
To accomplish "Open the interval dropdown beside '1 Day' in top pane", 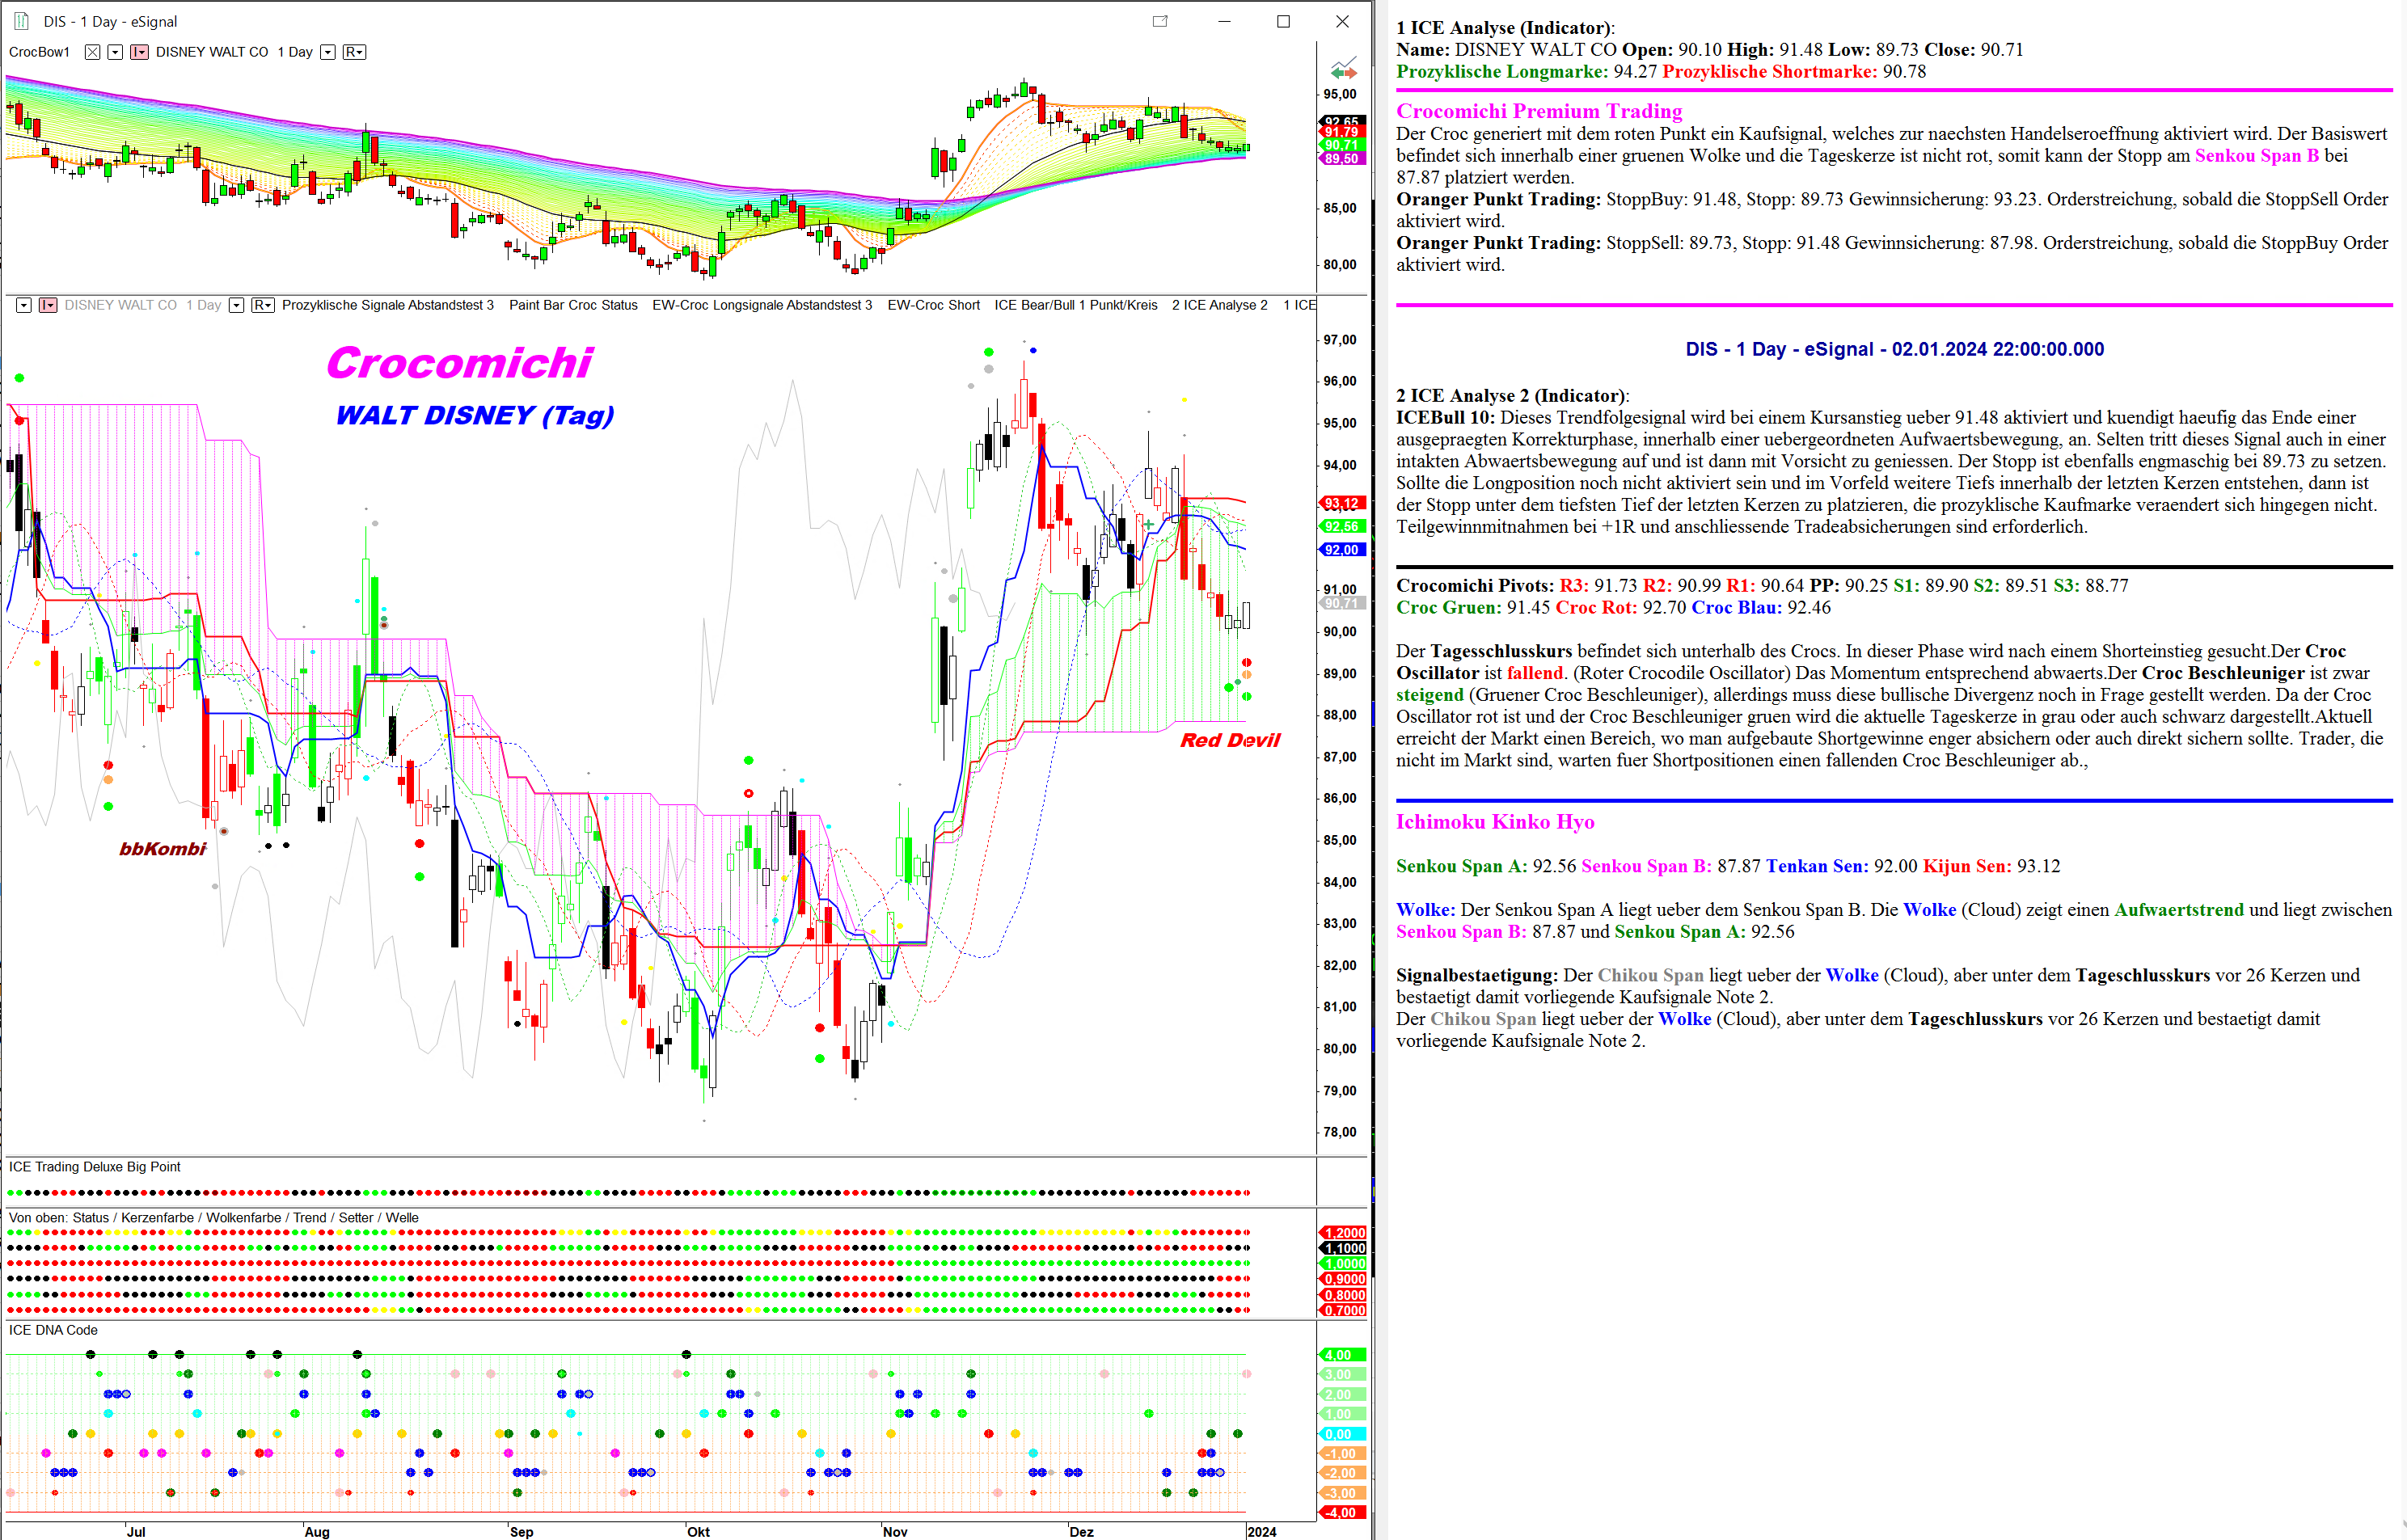I will [327, 52].
